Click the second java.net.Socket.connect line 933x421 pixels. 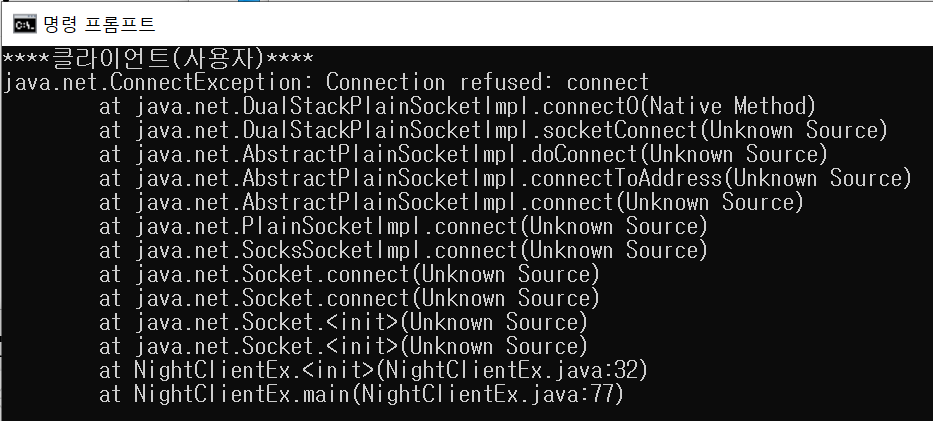pos(349,299)
